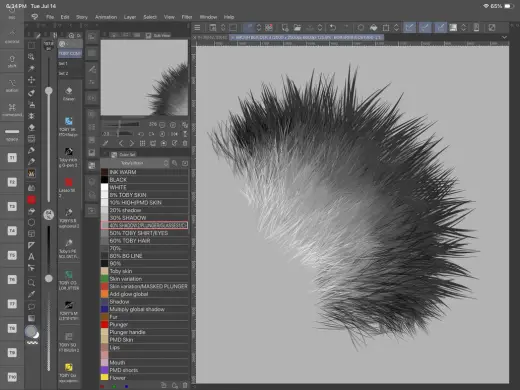
Task: Open the hamburger menu on the command bar
Action: click(x=197, y=28)
